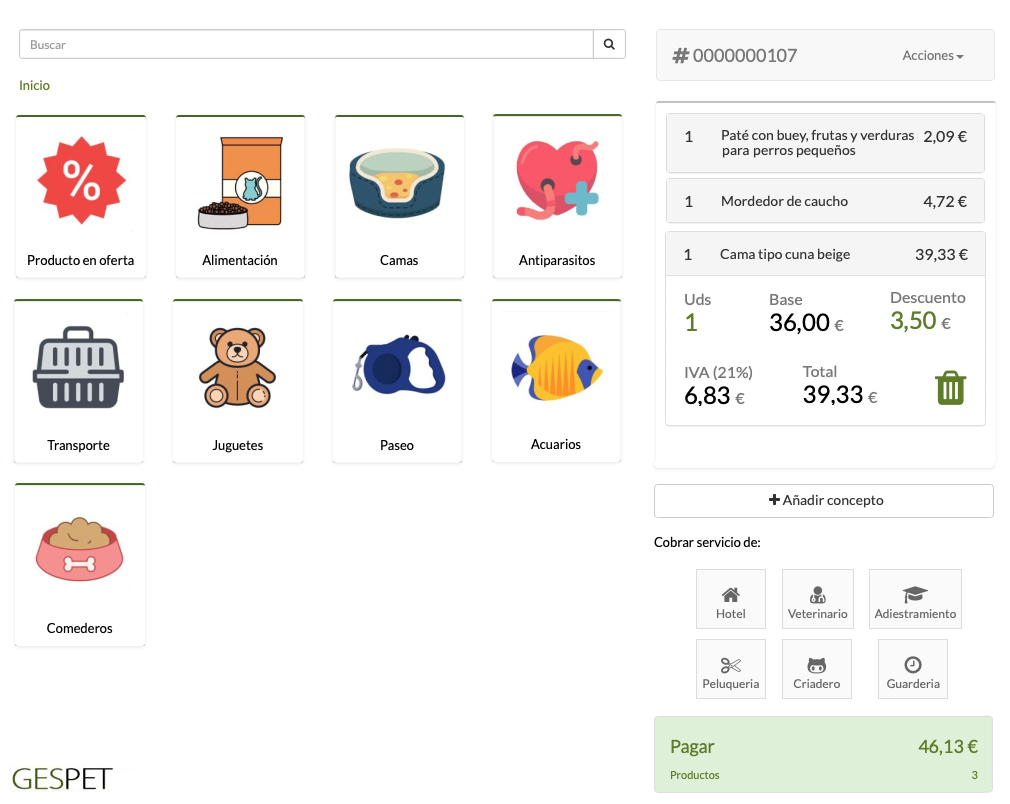This screenshot has height=804, width=1010.
Task: Charge a Hotel service
Action: pyautogui.click(x=731, y=599)
